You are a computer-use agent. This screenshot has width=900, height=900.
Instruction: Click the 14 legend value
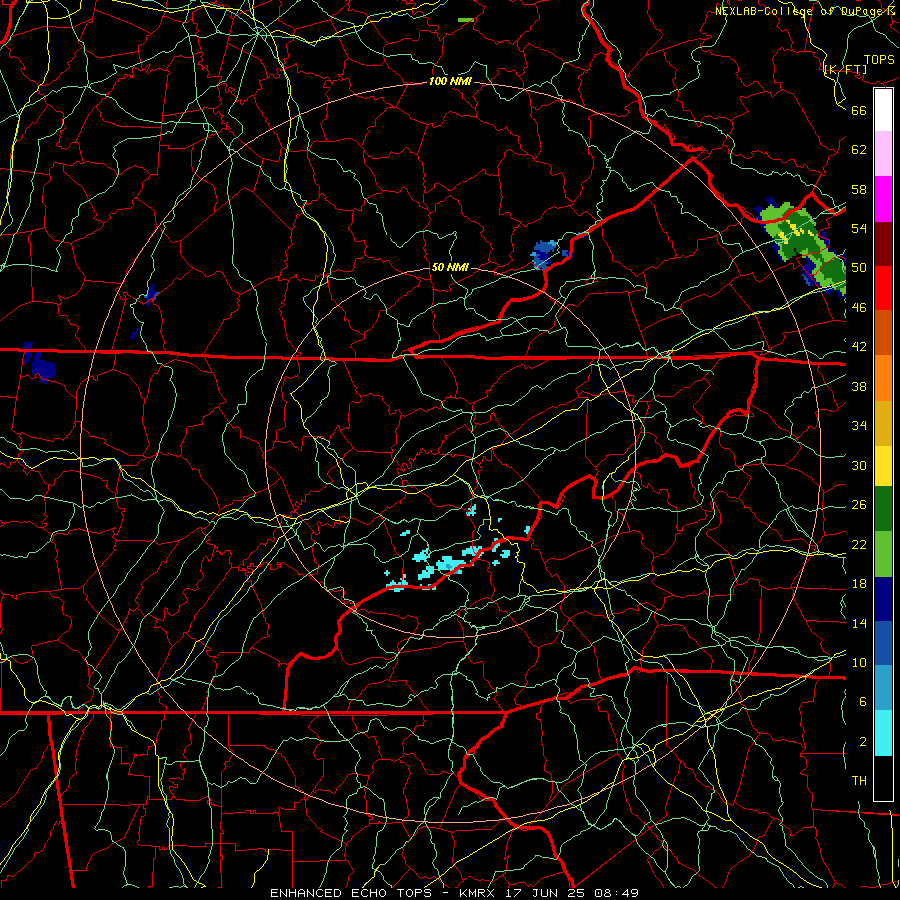[x=859, y=623]
